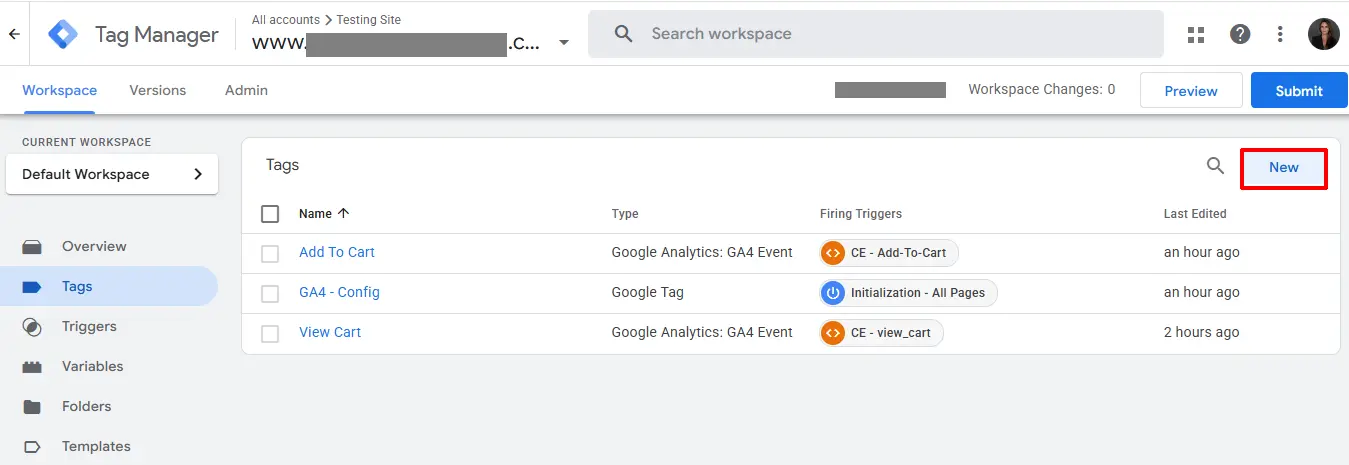Image resolution: width=1349 pixels, height=465 pixels.
Task: Click the Search workspace input field
Action: pyautogui.click(x=876, y=34)
